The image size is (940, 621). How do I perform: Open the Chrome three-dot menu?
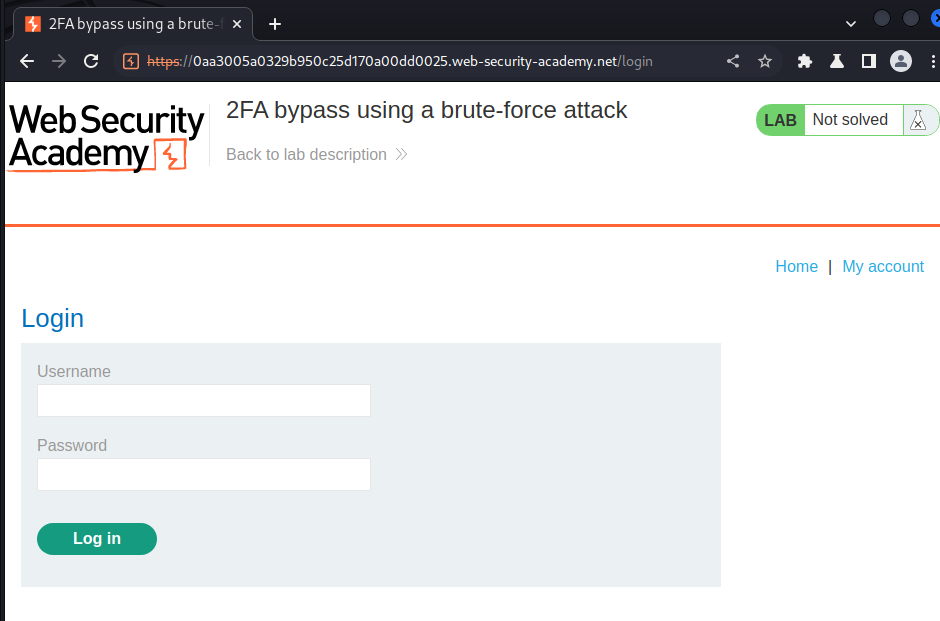tap(932, 61)
